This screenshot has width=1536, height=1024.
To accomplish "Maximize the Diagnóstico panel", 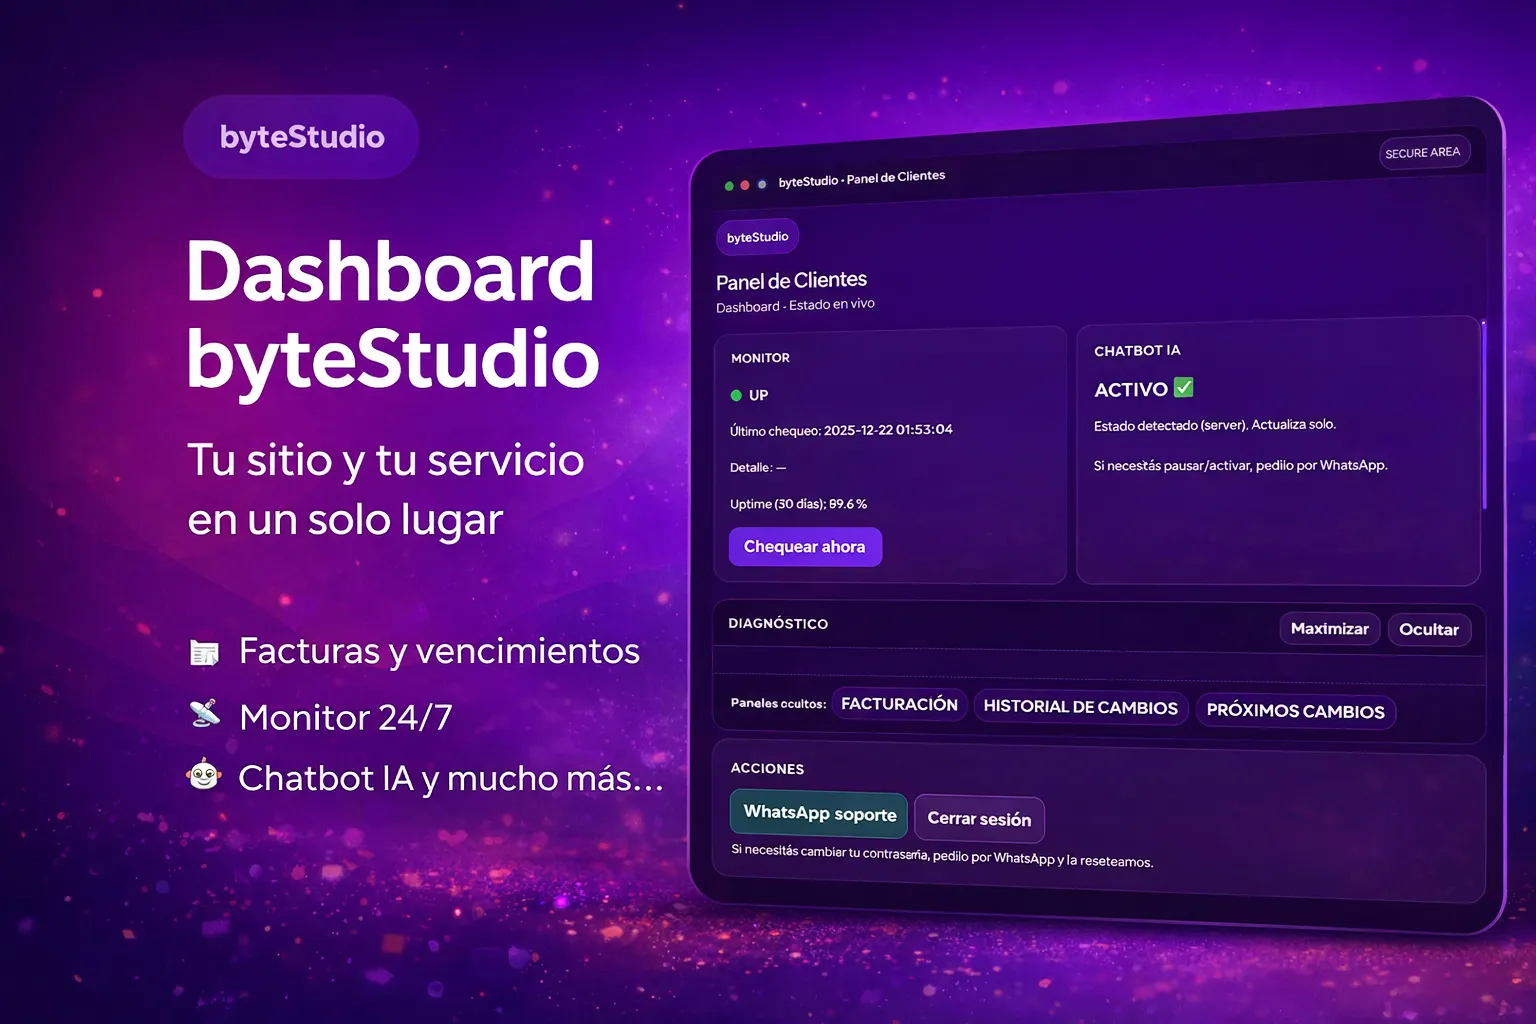I will point(1329,629).
